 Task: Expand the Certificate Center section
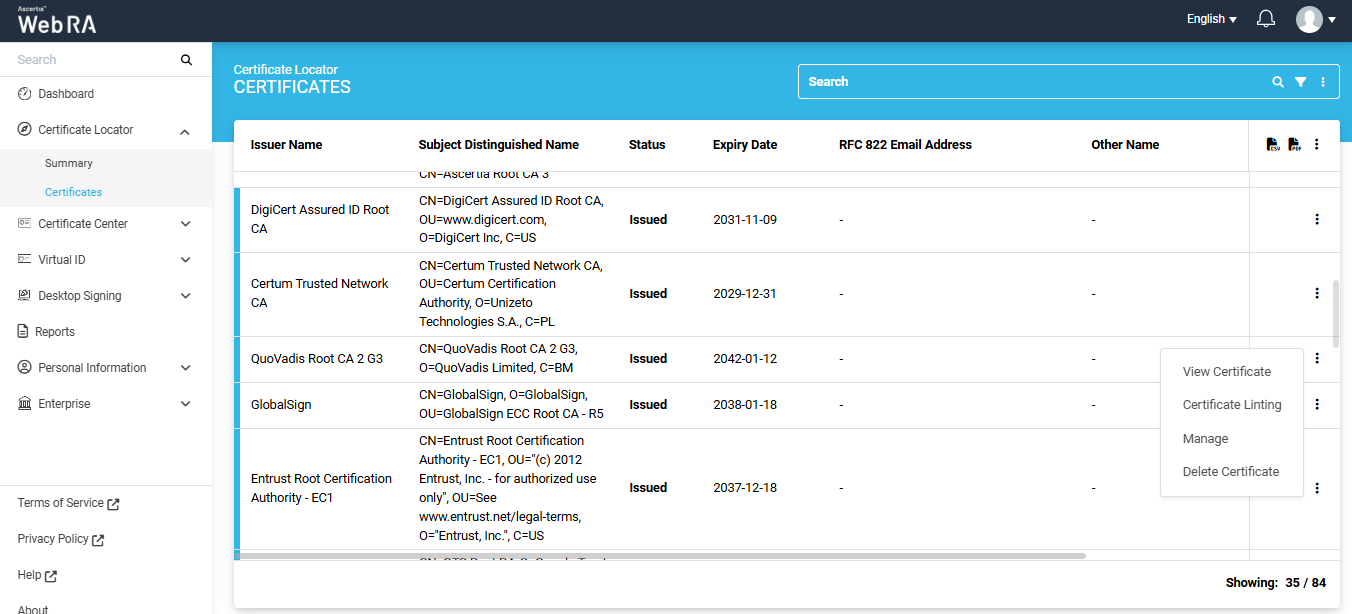pos(185,224)
